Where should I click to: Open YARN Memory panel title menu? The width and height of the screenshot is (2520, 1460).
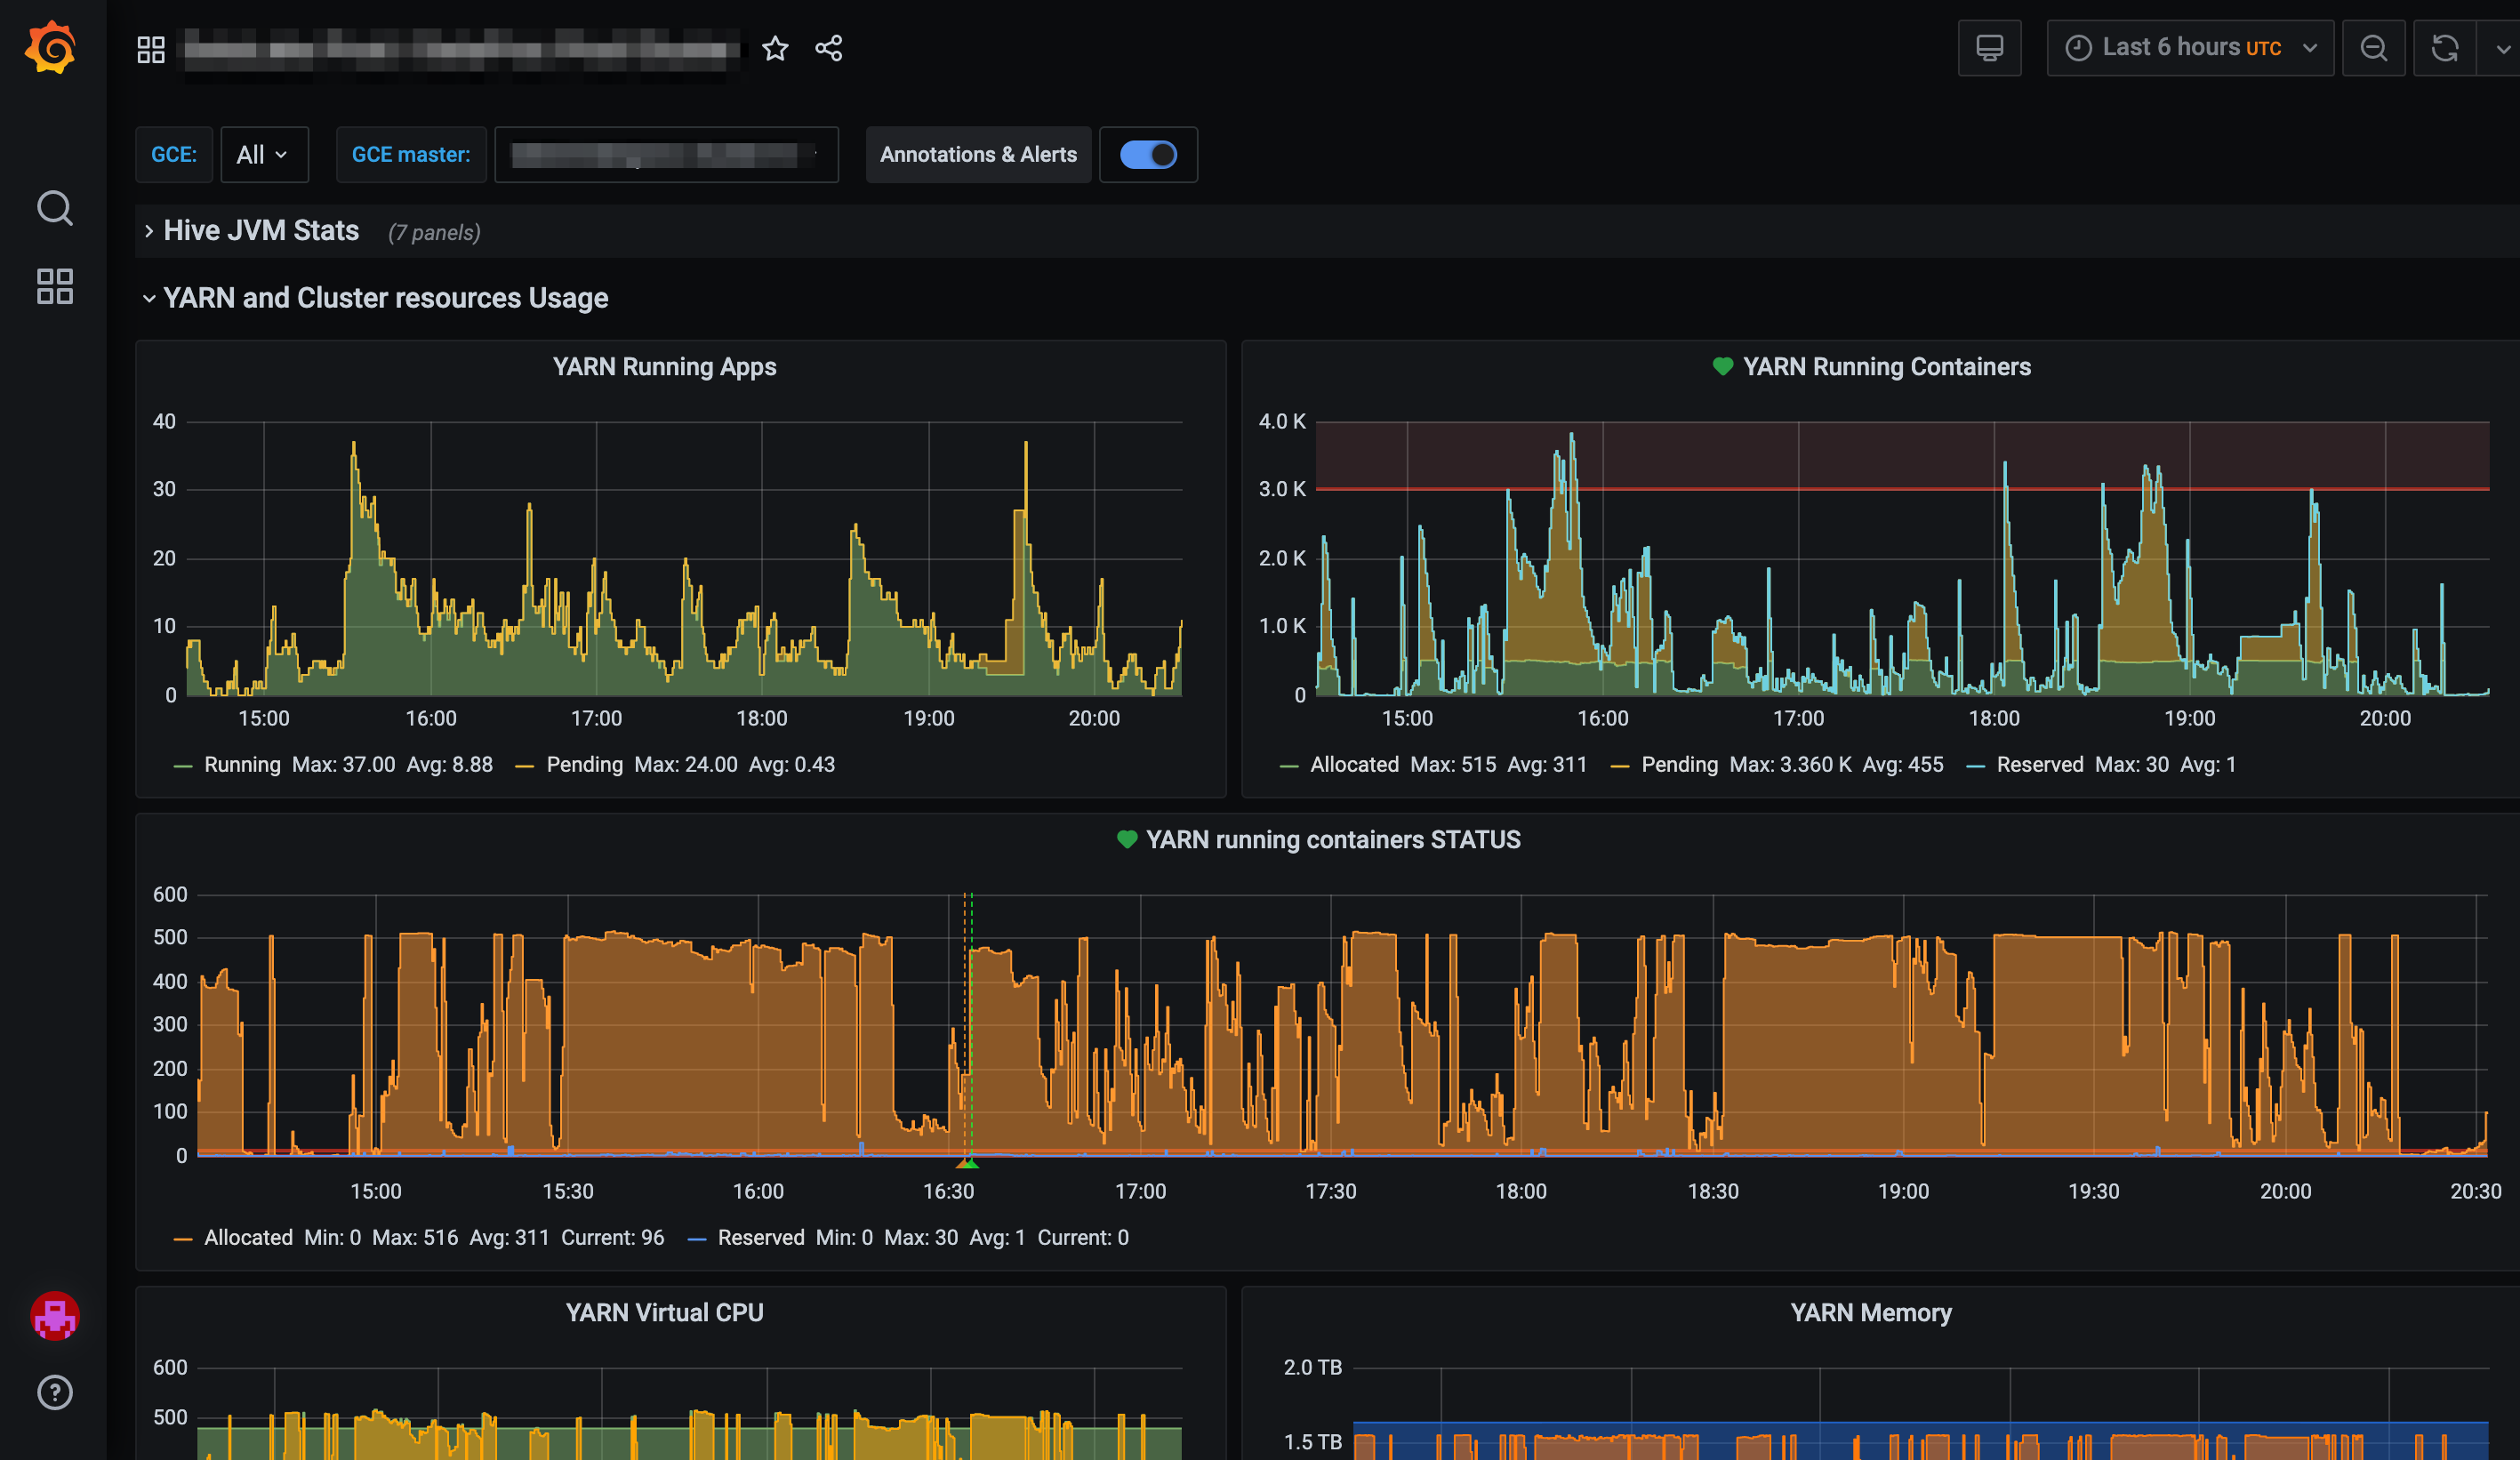coord(1870,1313)
